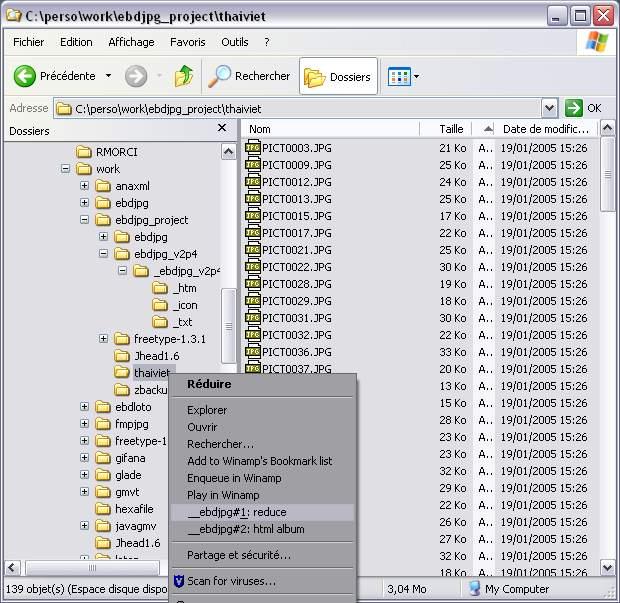Image resolution: width=620 pixels, height=603 pixels.
Task: Select the PICT0028.JPG file icon
Action: pos(253,284)
